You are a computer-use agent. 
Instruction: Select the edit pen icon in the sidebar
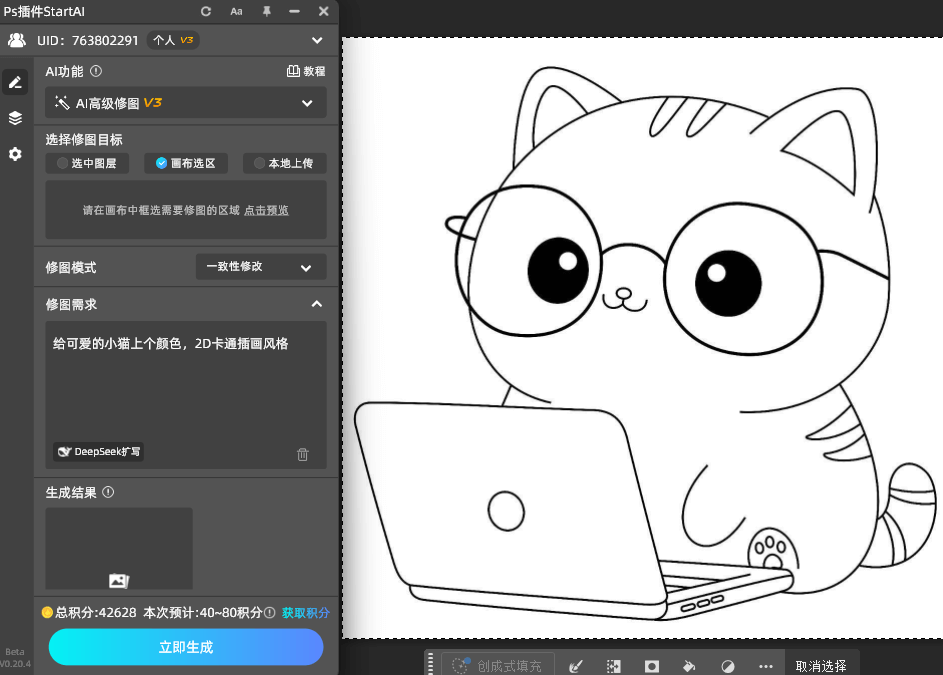(x=14, y=81)
